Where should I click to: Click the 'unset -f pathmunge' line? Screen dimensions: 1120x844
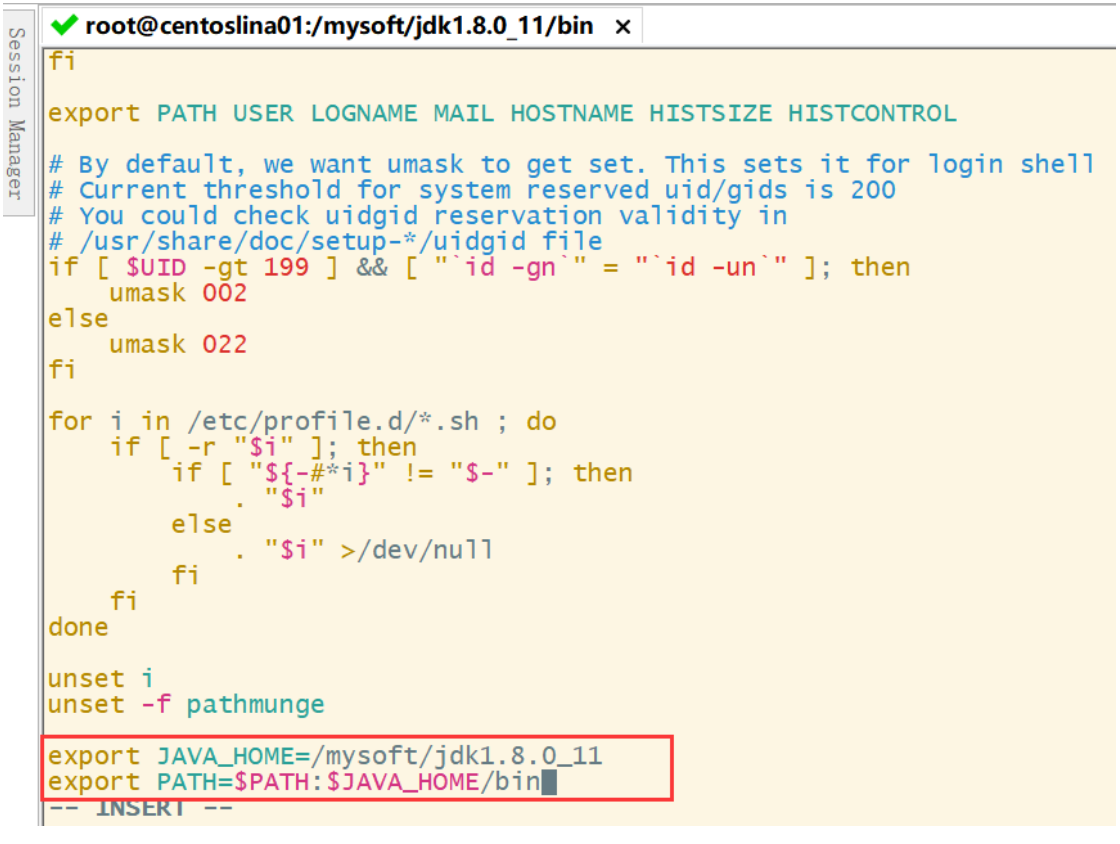point(186,705)
